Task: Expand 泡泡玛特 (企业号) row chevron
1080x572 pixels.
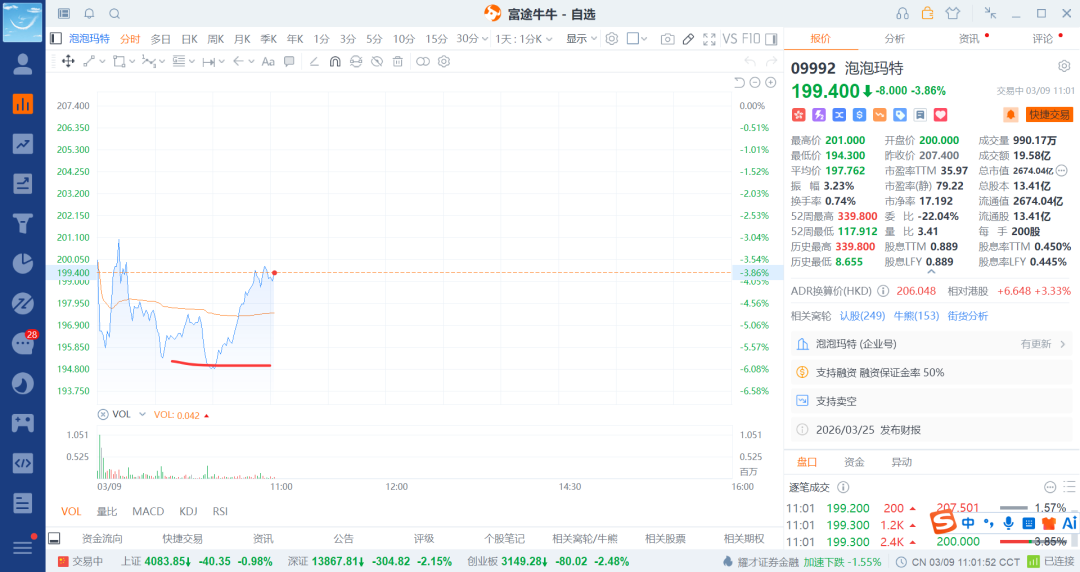Action: (x=1063, y=344)
